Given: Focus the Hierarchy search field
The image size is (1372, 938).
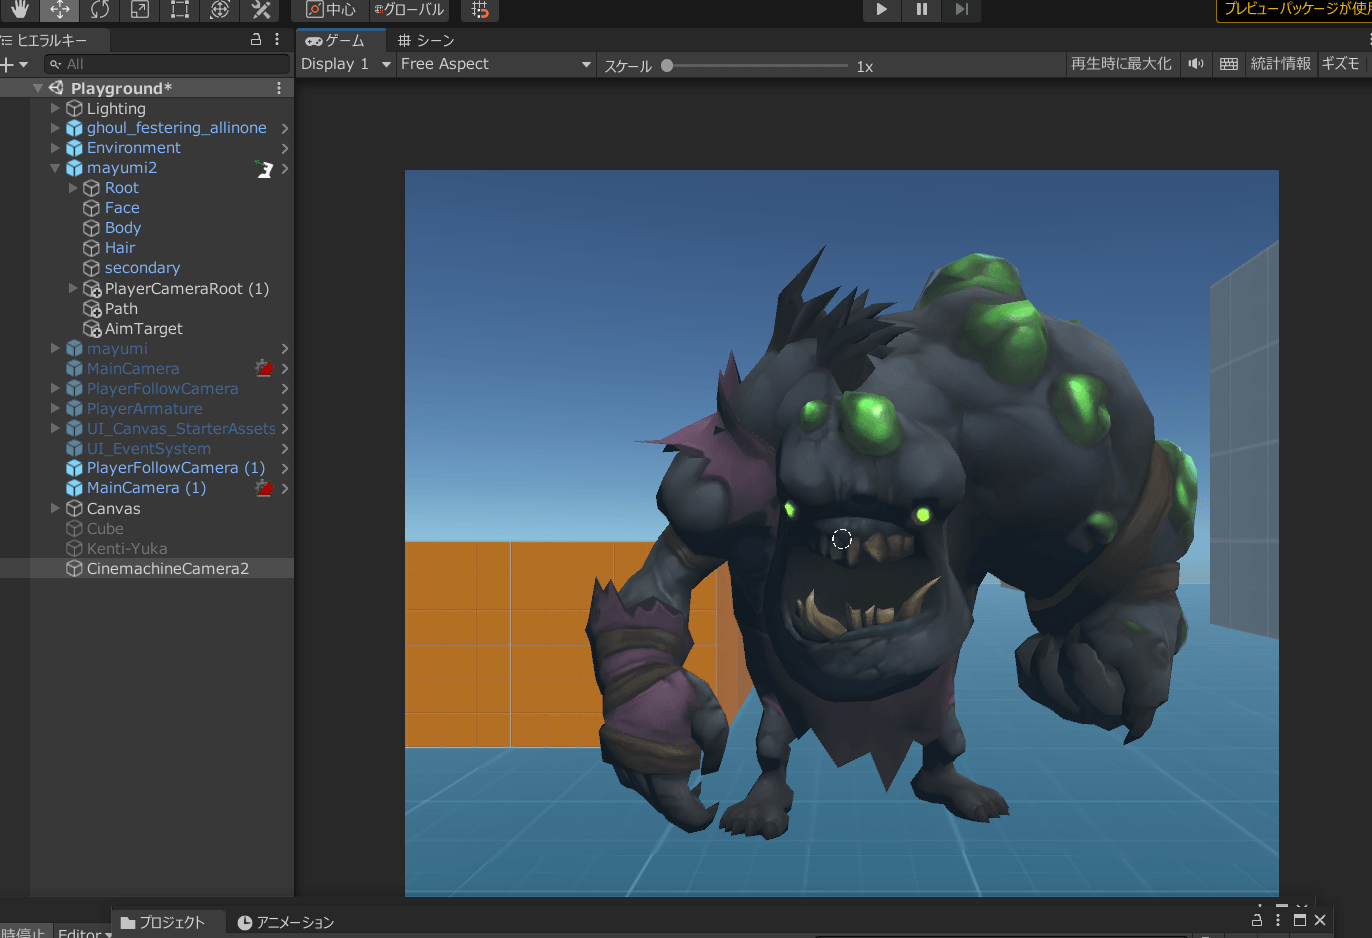Looking at the screenshot, I should (167, 64).
